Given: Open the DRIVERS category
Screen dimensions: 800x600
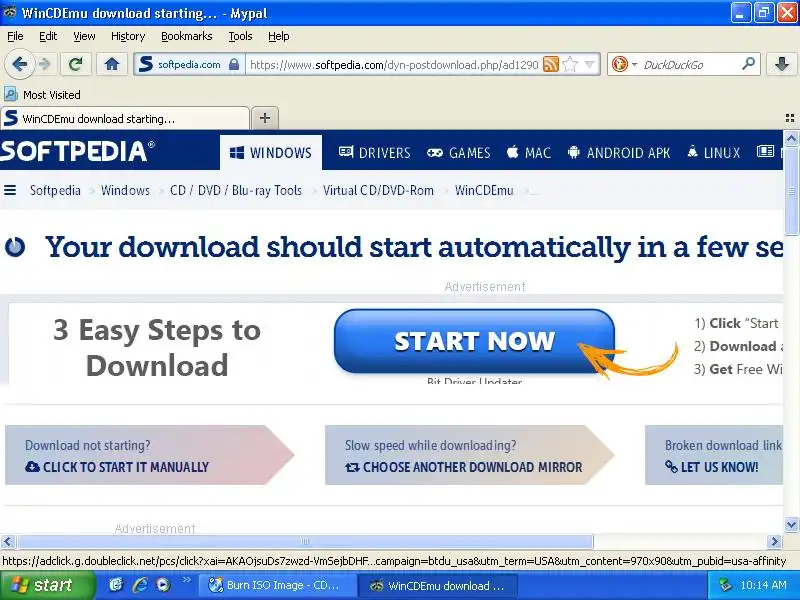Looking at the screenshot, I should tap(374, 153).
